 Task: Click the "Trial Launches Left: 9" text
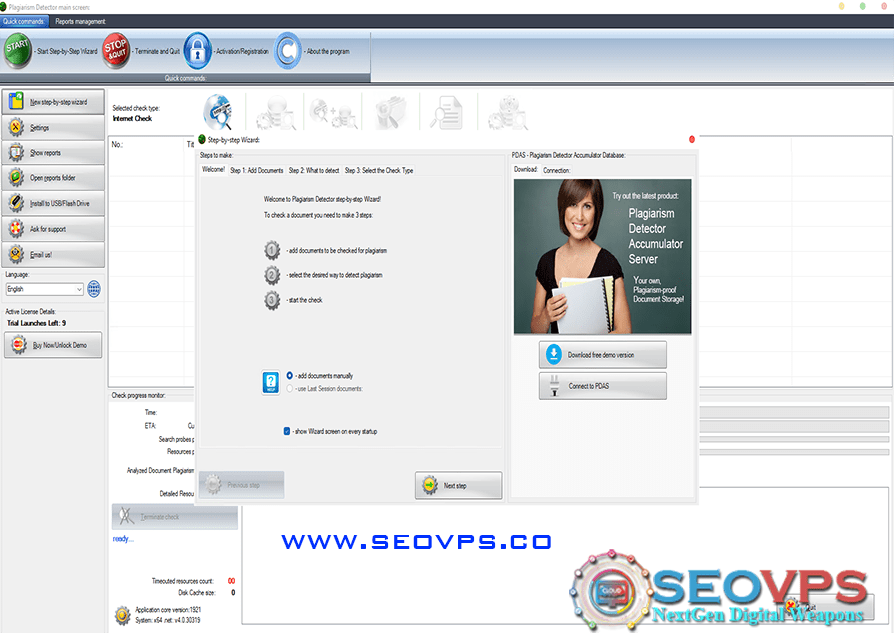tap(36, 323)
